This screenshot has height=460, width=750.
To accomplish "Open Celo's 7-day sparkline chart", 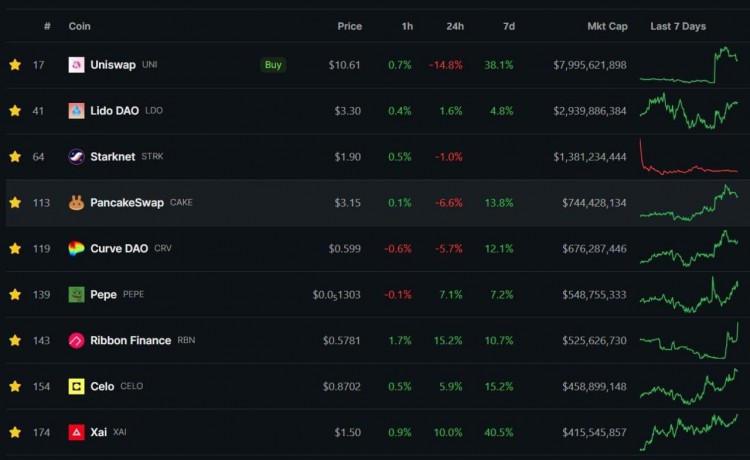I will 689,386.
